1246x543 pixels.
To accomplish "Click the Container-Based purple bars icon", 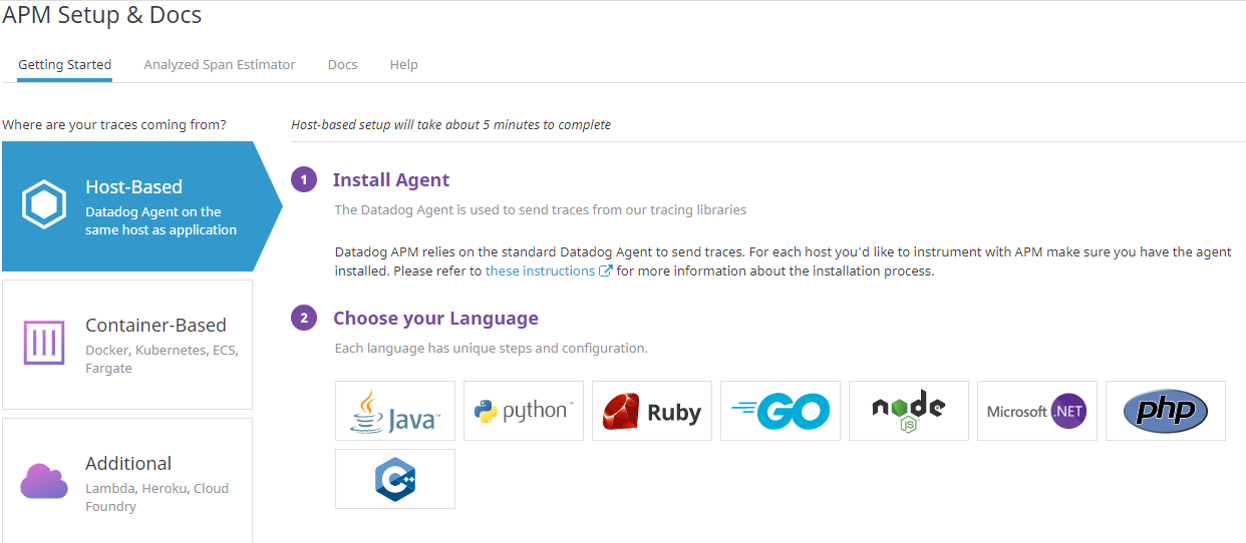I will coord(44,344).
